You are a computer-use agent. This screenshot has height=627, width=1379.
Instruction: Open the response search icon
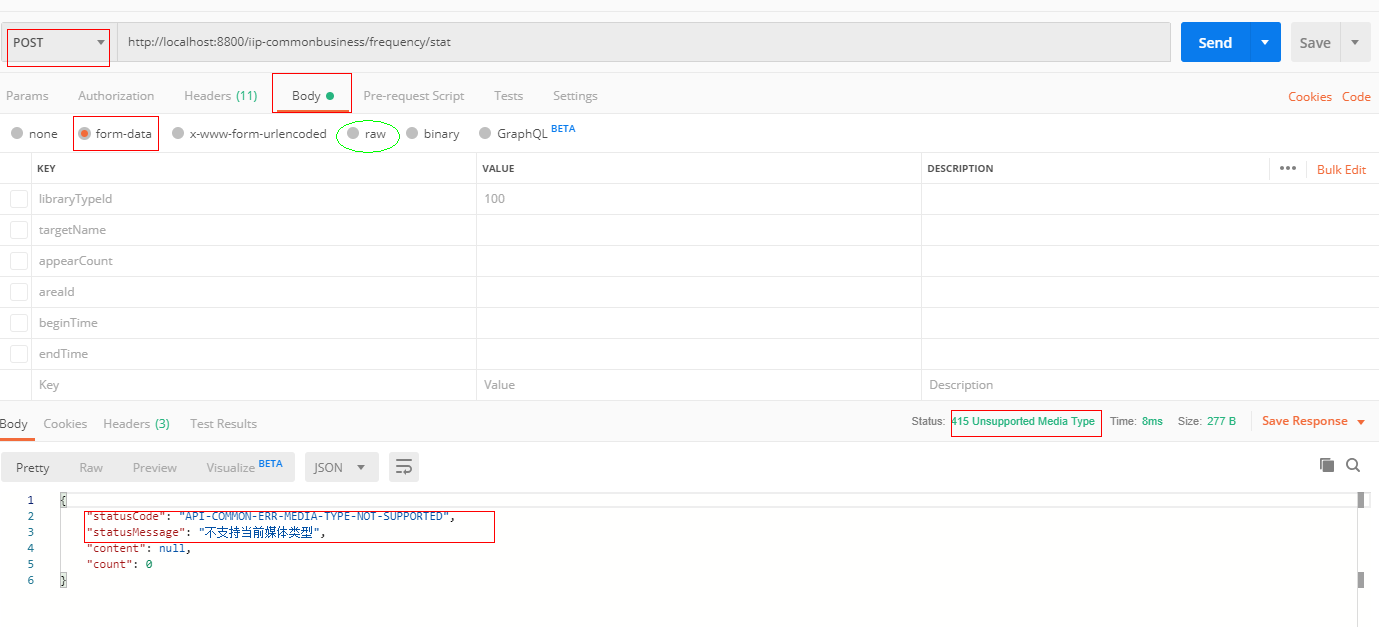click(x=1353, y=465)
